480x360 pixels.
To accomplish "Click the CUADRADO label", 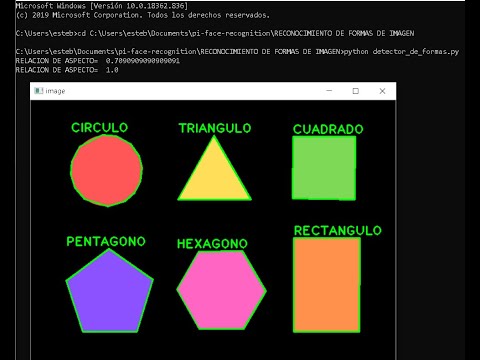I will tap(328, 129).
